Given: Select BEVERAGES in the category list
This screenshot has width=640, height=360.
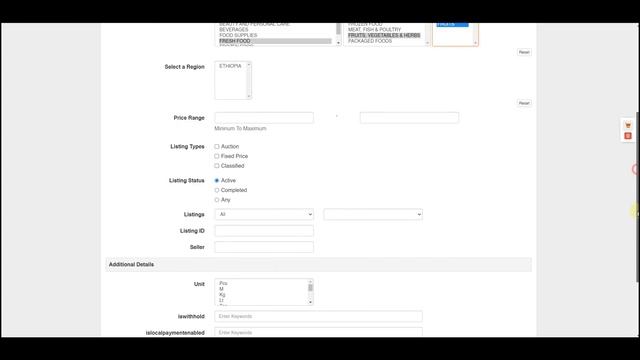Looking at the screenshot, I should (233, 30).
